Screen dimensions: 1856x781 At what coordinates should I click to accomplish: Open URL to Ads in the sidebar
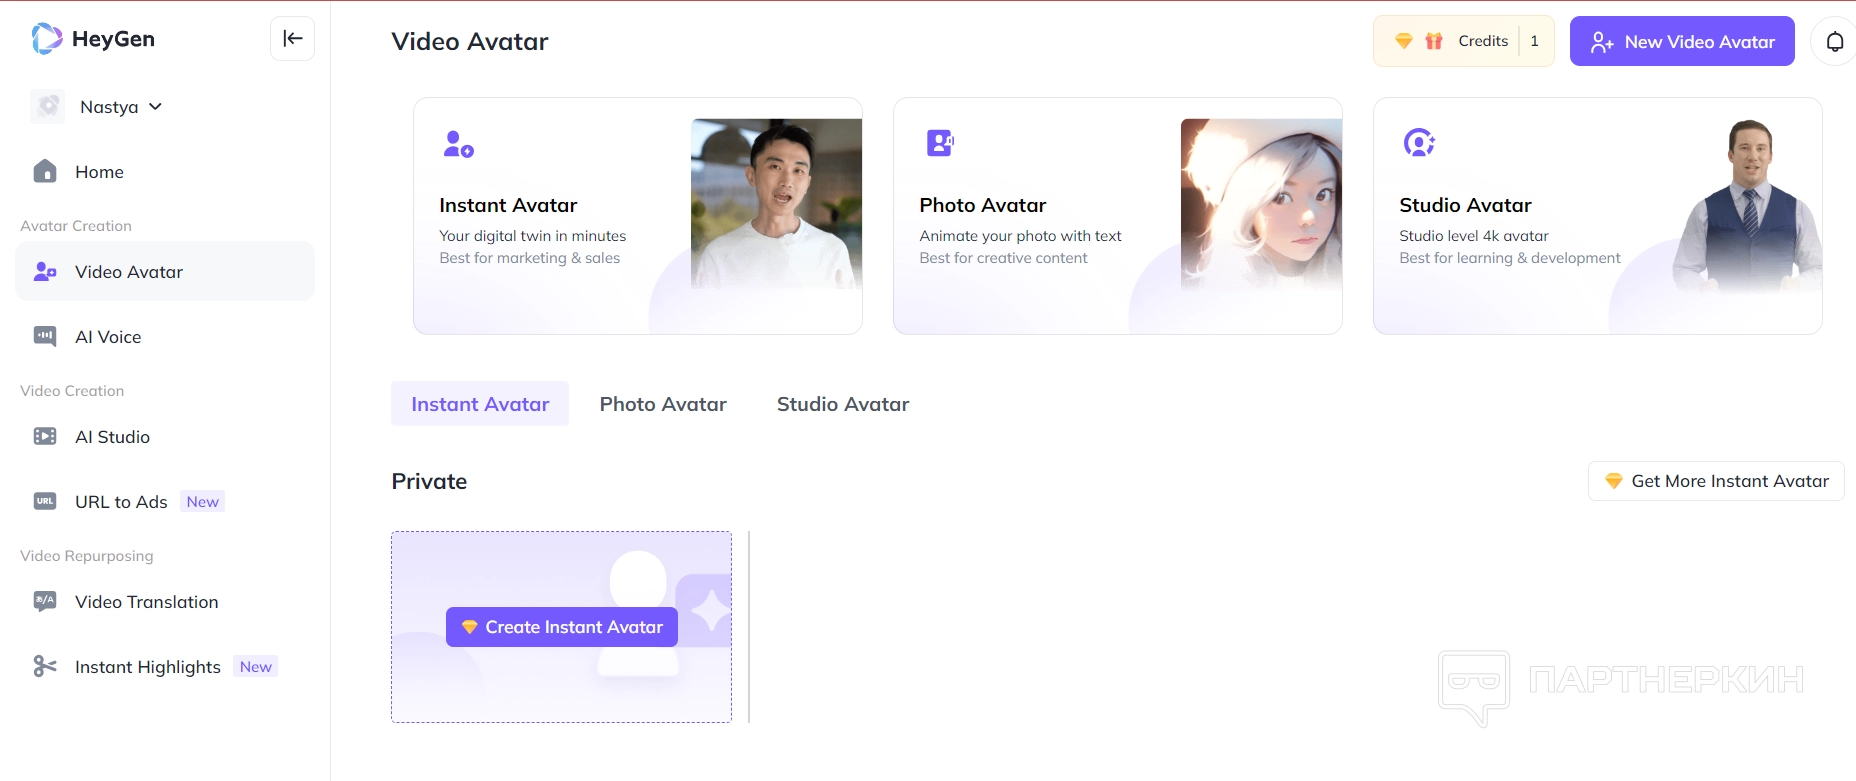pyautogui.click(x=165, y=502)
